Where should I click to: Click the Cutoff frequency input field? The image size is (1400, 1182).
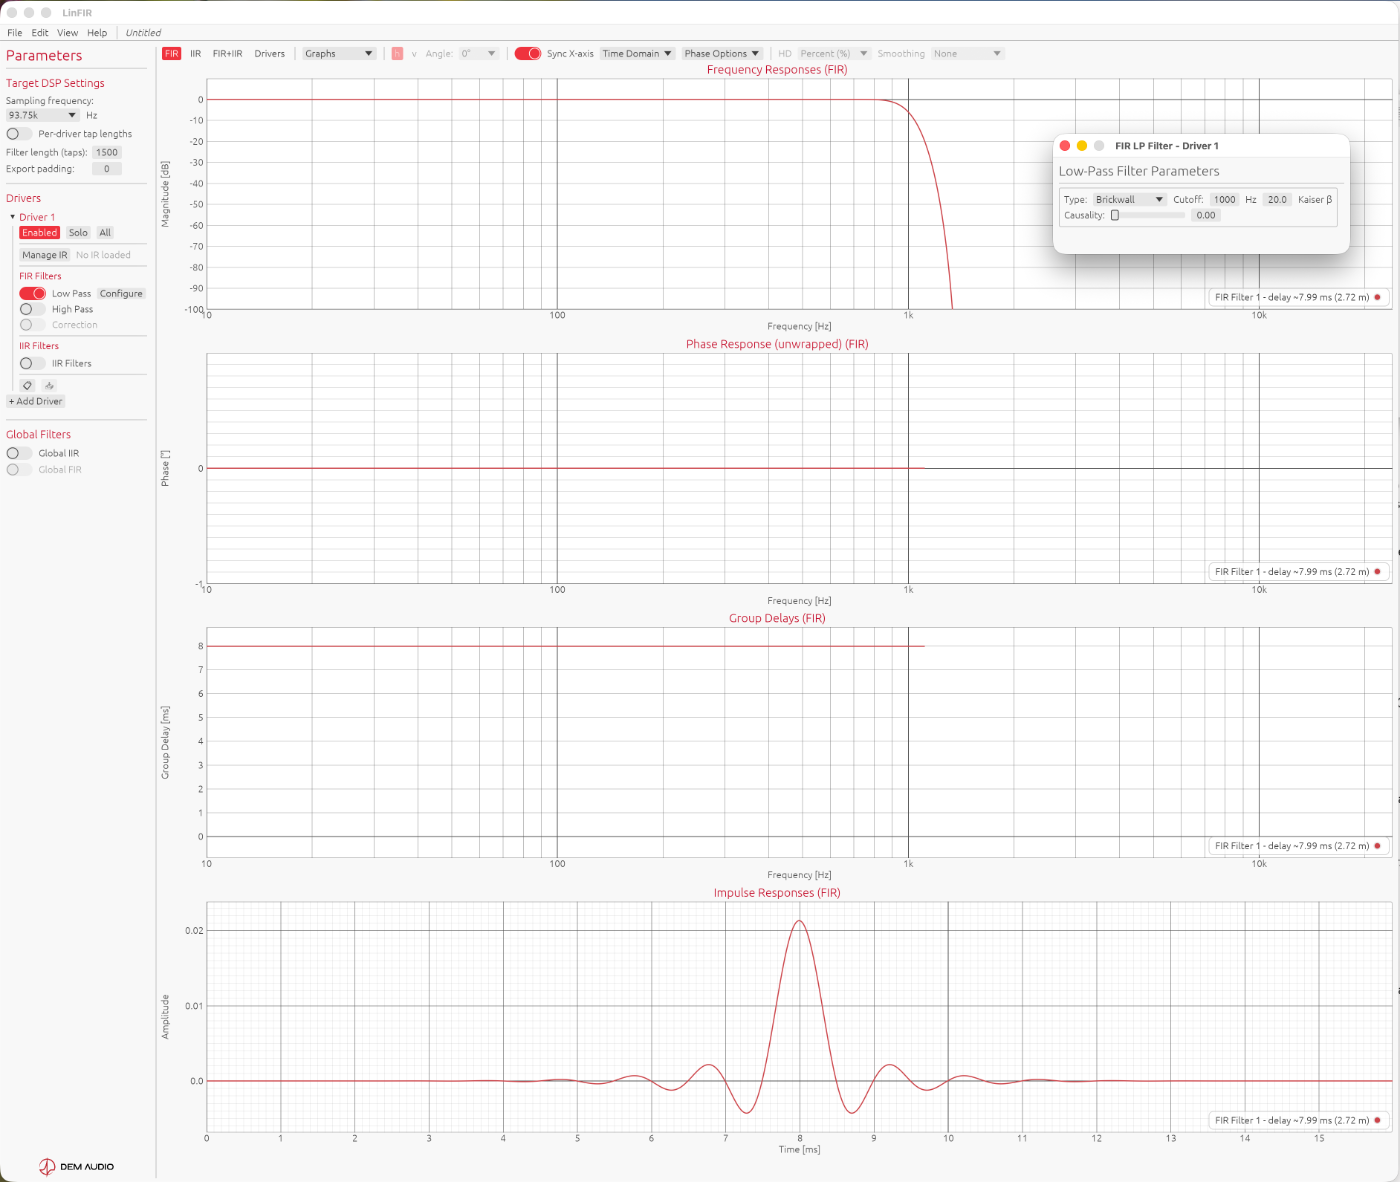pos(1224,200)
